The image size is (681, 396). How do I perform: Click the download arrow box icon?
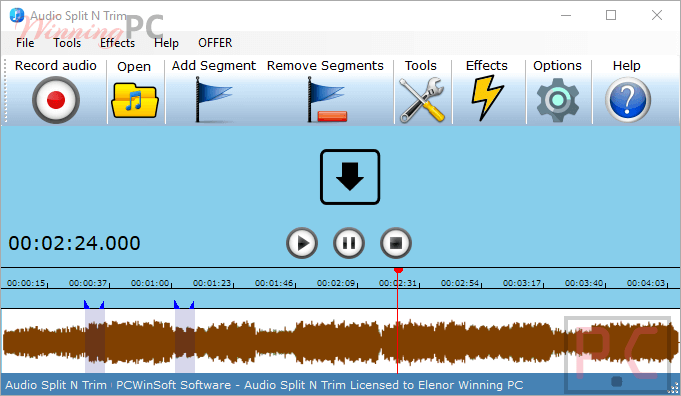tap(350, 177)
